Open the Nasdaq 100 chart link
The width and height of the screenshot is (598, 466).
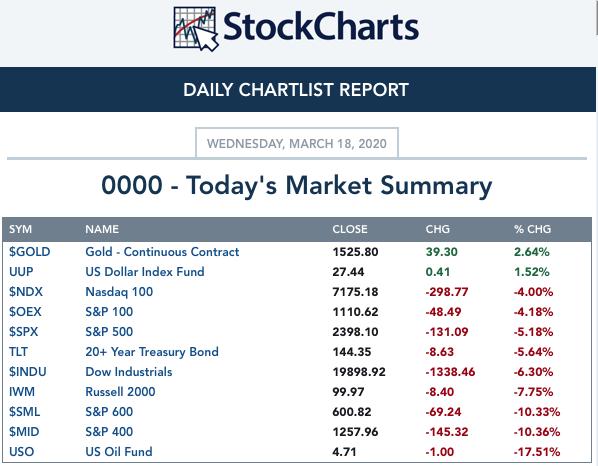tap(119, 292)
